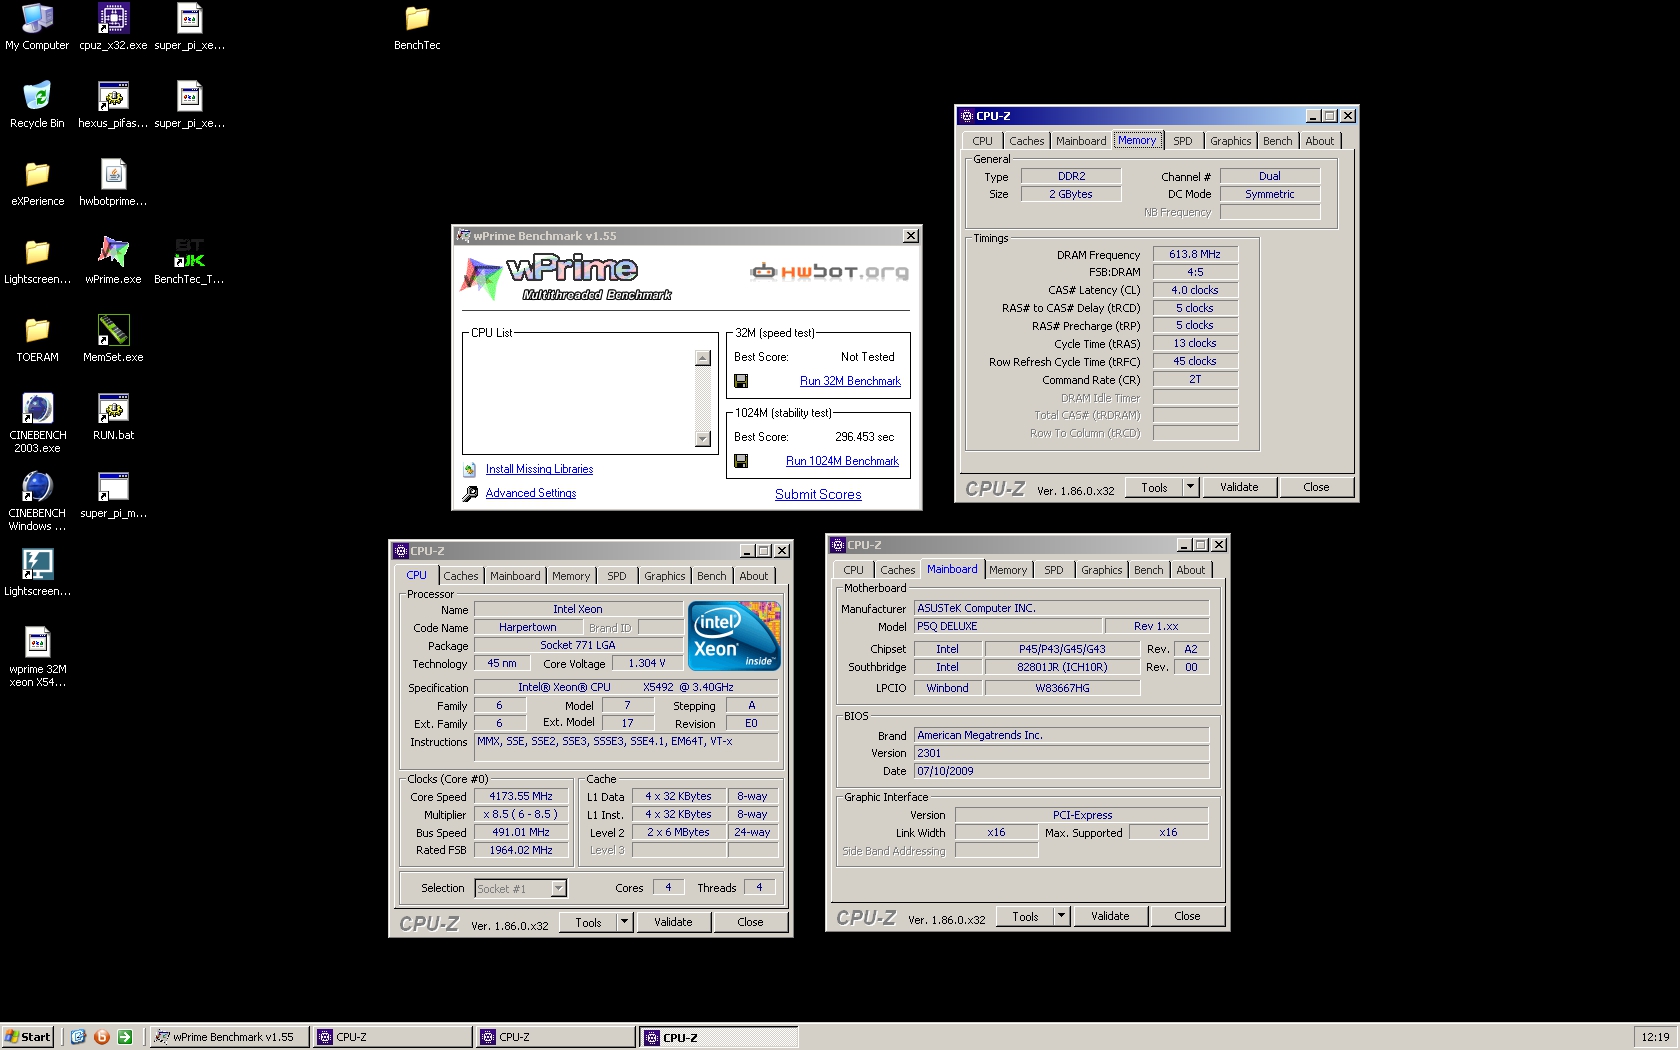Click the DRAM Frequency 613.8 MHz value
1680x1050 pixels.
(1195, 254)
